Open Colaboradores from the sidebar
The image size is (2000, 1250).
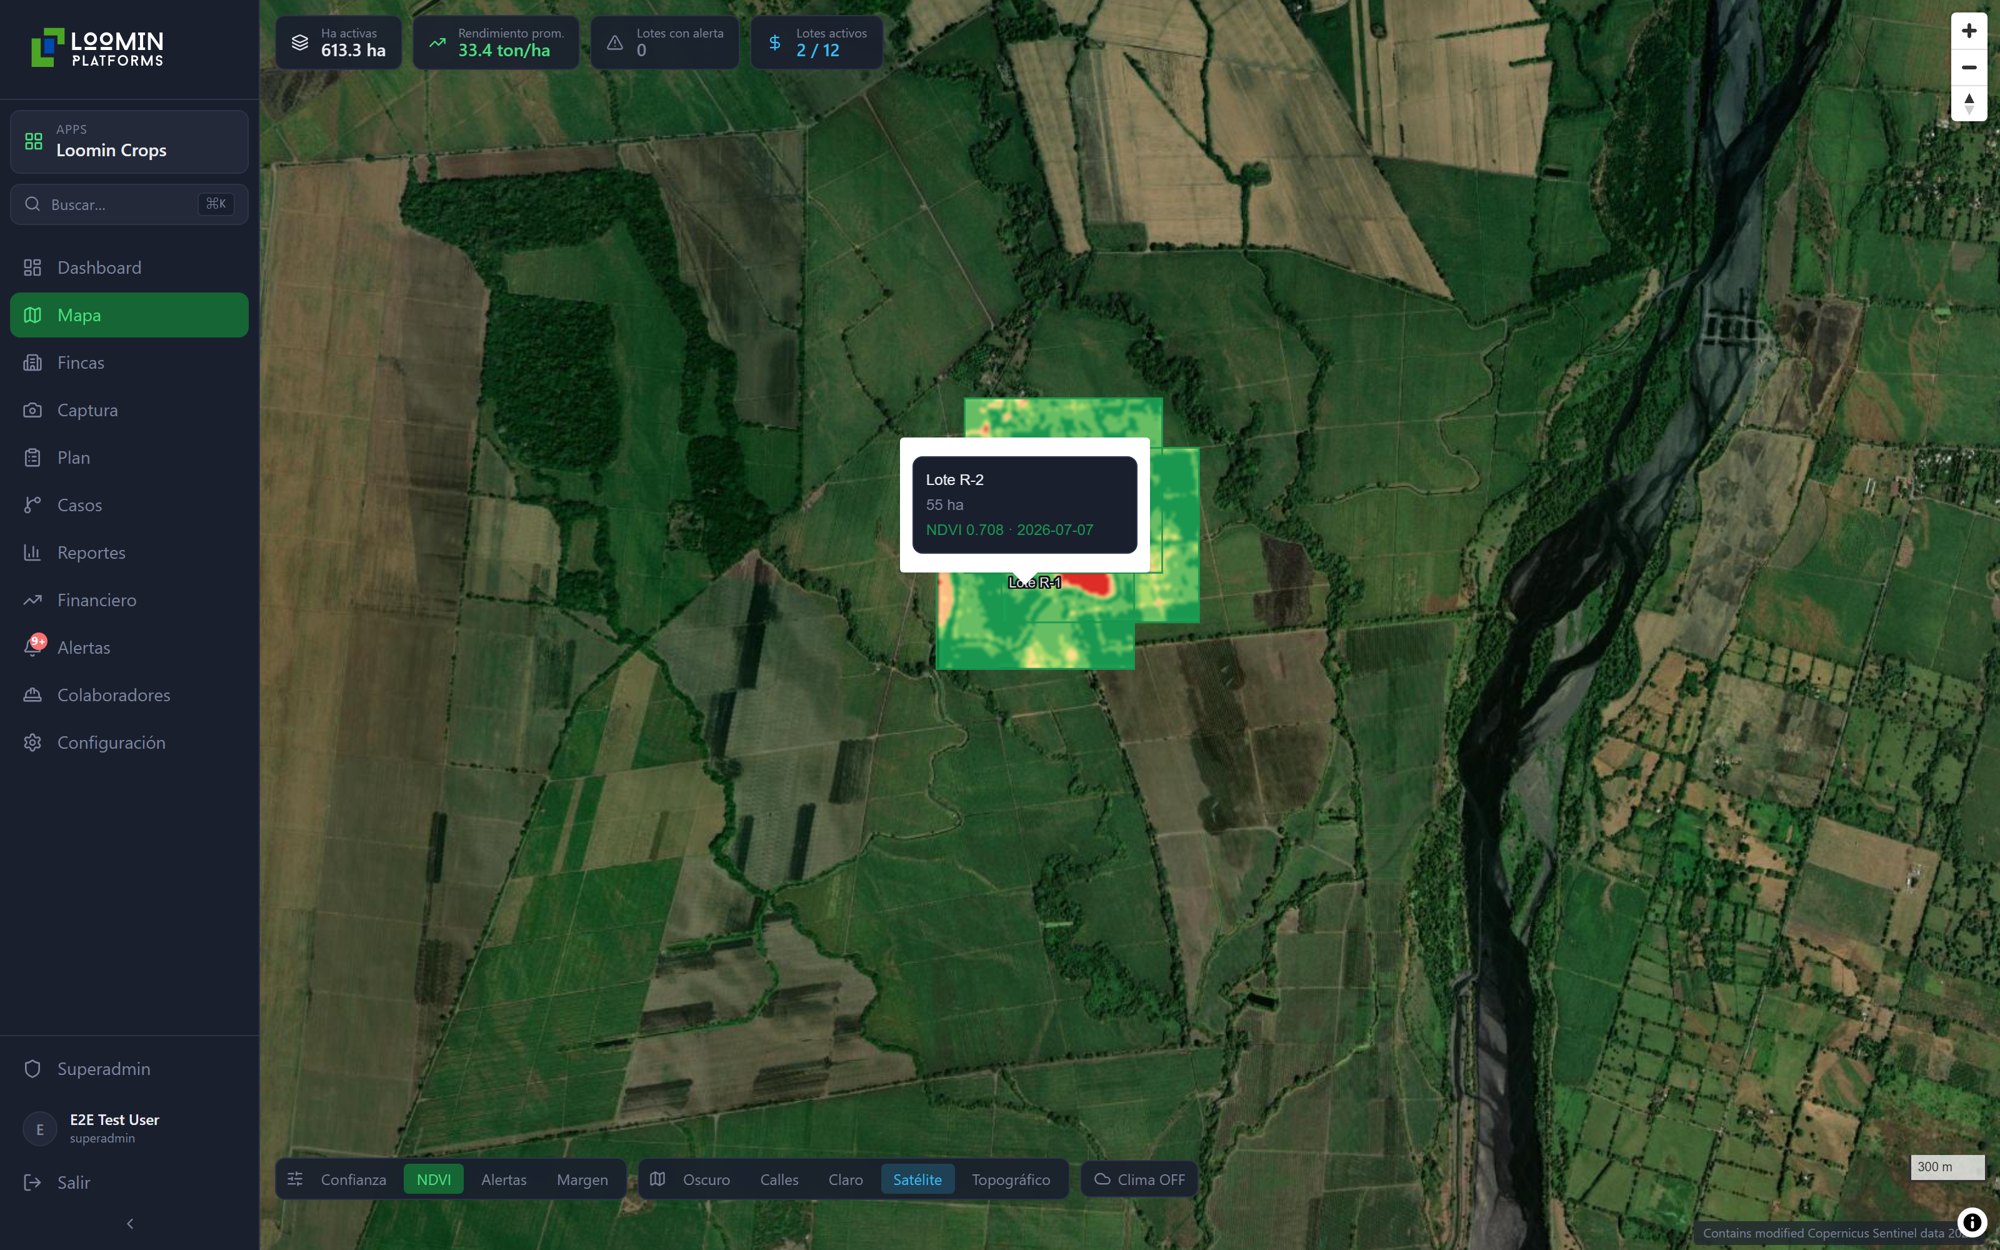click(x=129, y=695)
